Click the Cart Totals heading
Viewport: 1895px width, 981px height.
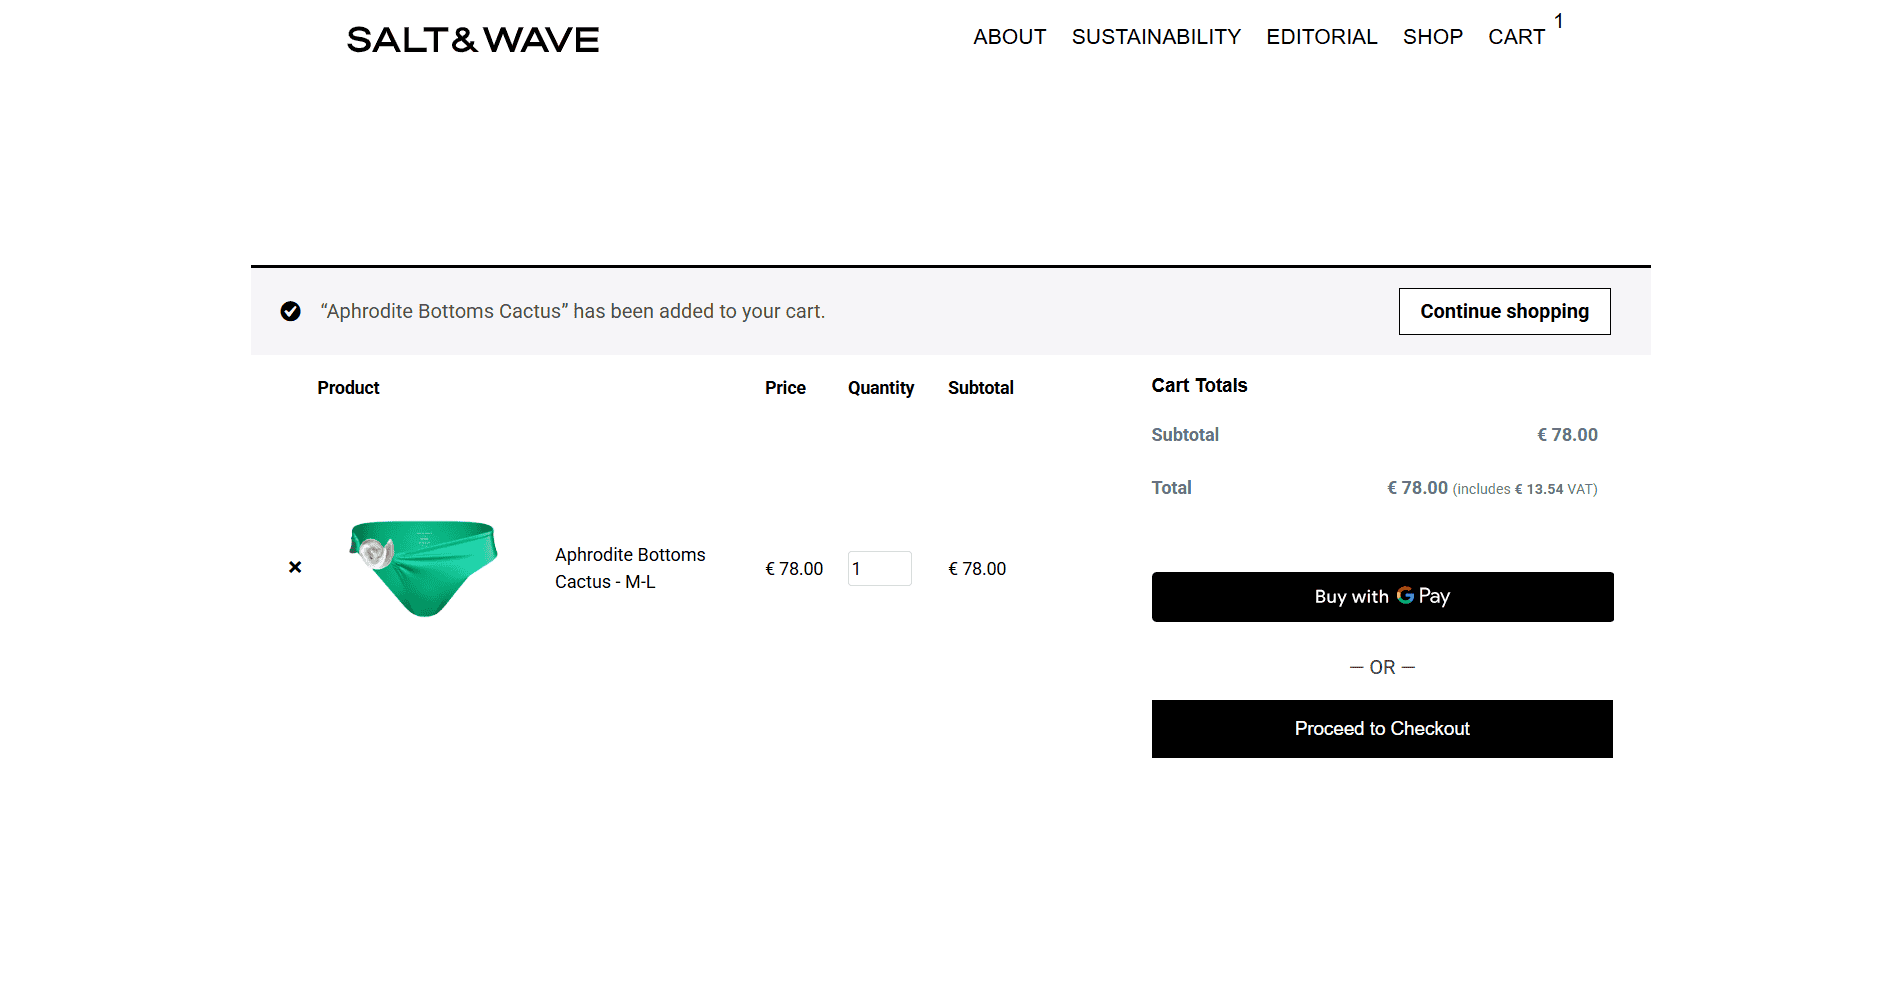[1199, 386]
